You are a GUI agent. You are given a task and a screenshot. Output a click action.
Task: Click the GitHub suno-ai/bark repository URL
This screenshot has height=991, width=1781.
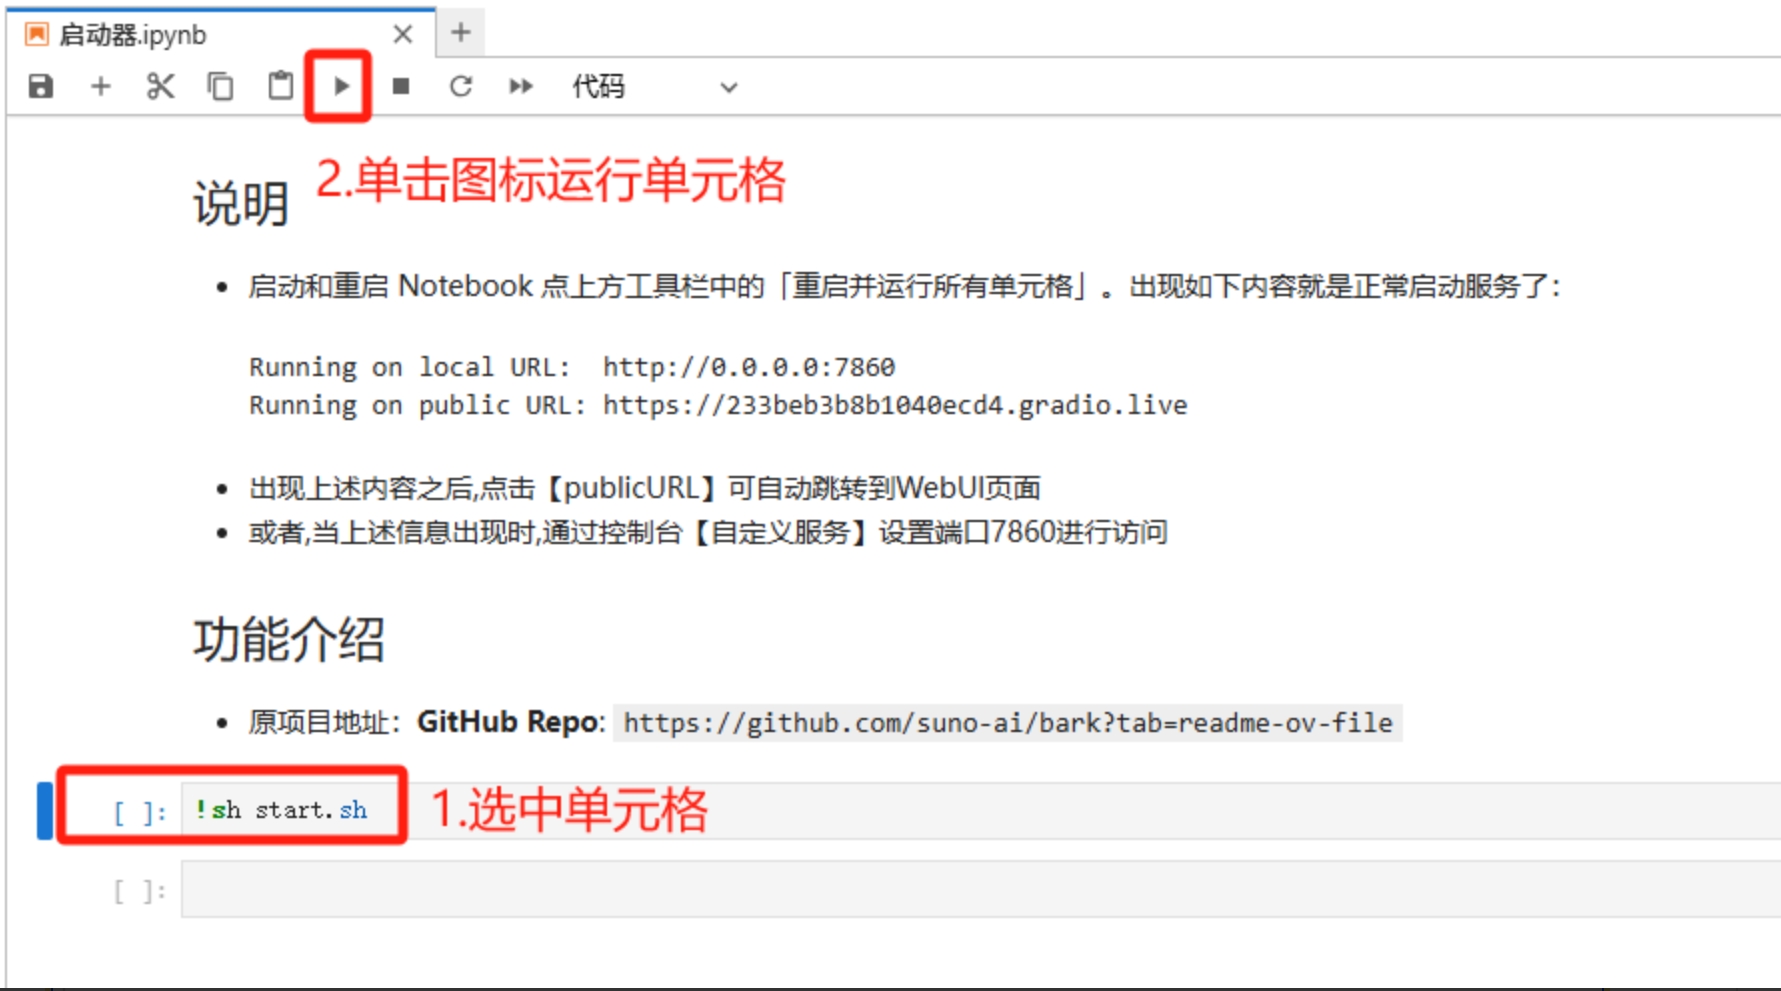(x=1007, y=723)
